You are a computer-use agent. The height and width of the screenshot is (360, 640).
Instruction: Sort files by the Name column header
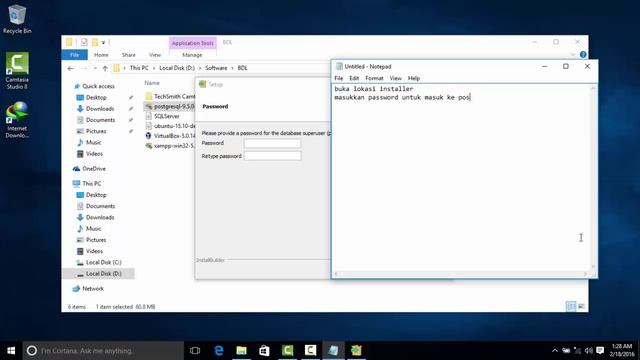[152, 83]
